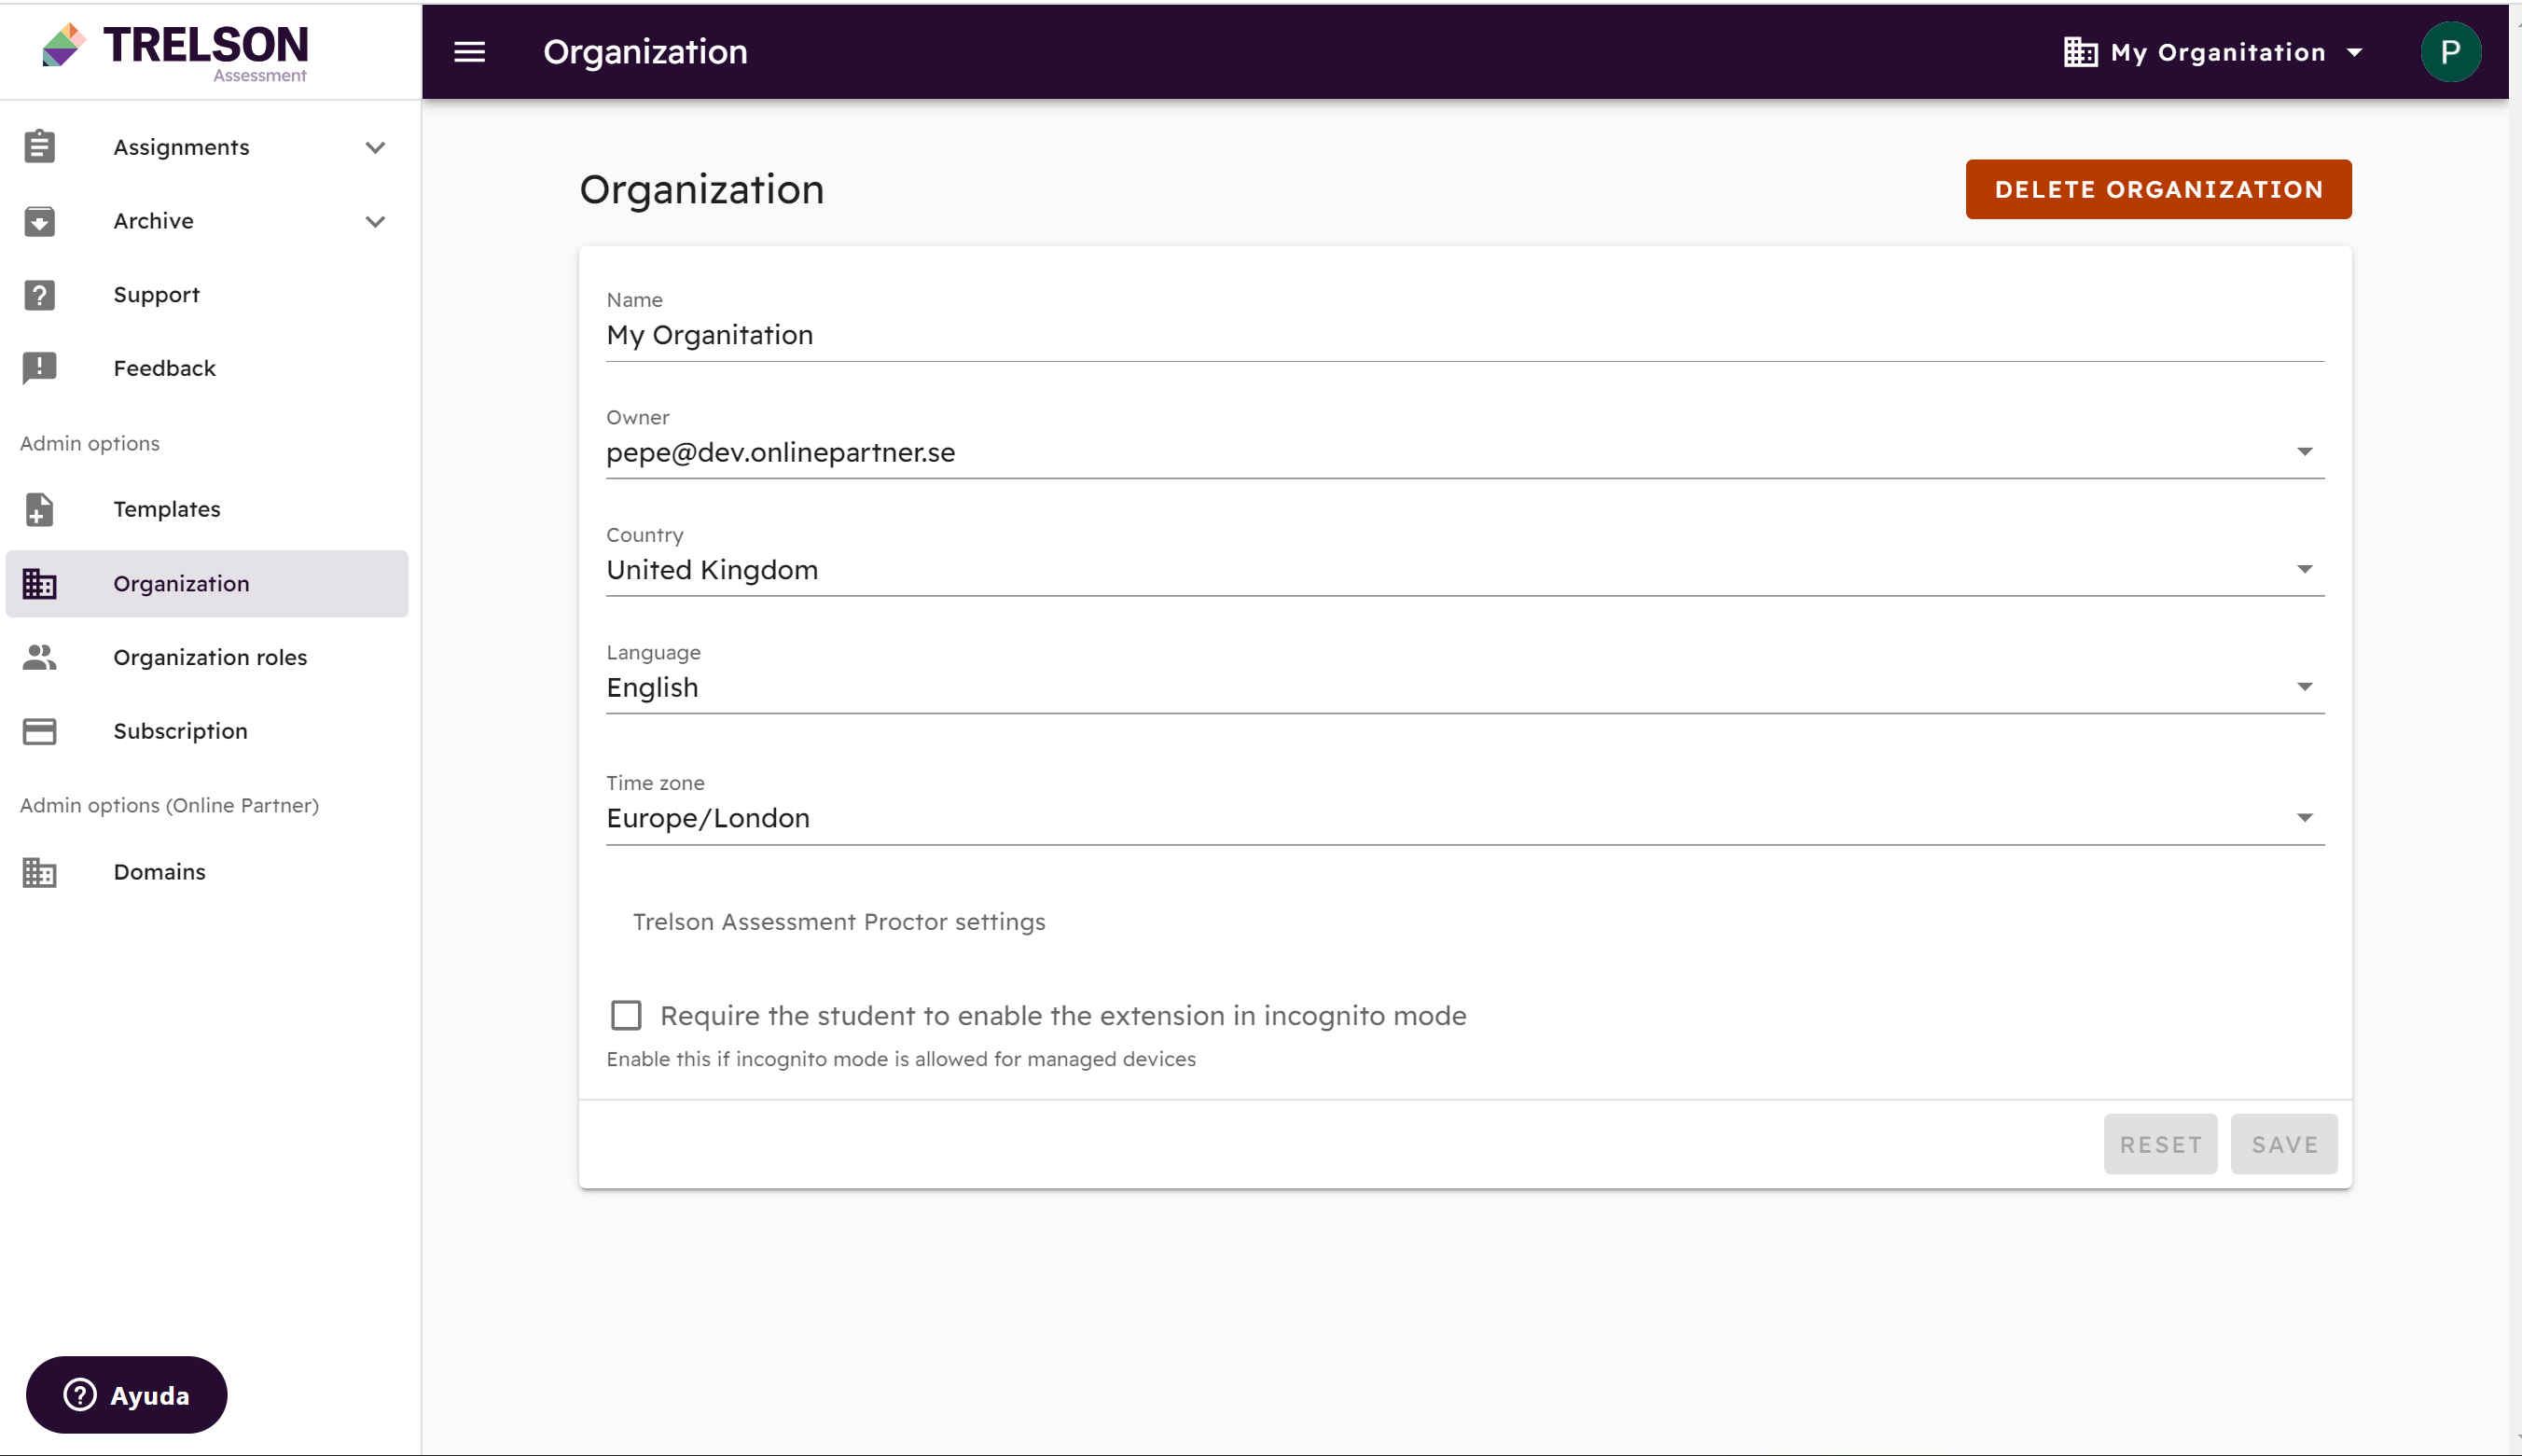The image size is (2522, 1456).
Task: Open Domains in sidebar
Action: [206, 872]
